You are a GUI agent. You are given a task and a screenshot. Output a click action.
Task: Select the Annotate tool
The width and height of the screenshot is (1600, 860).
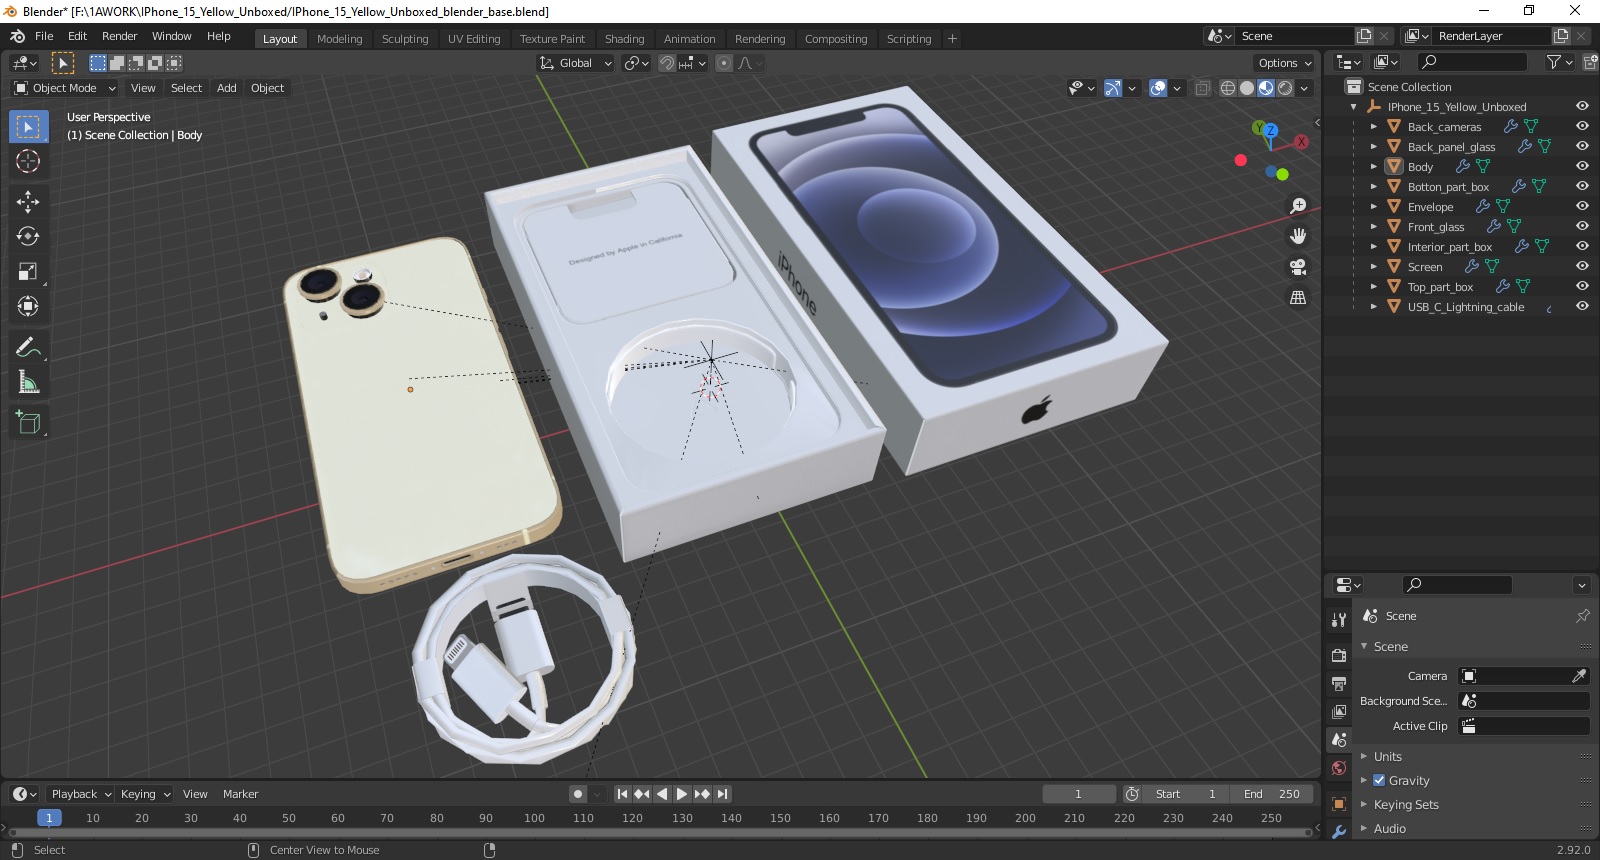(28, 348)
